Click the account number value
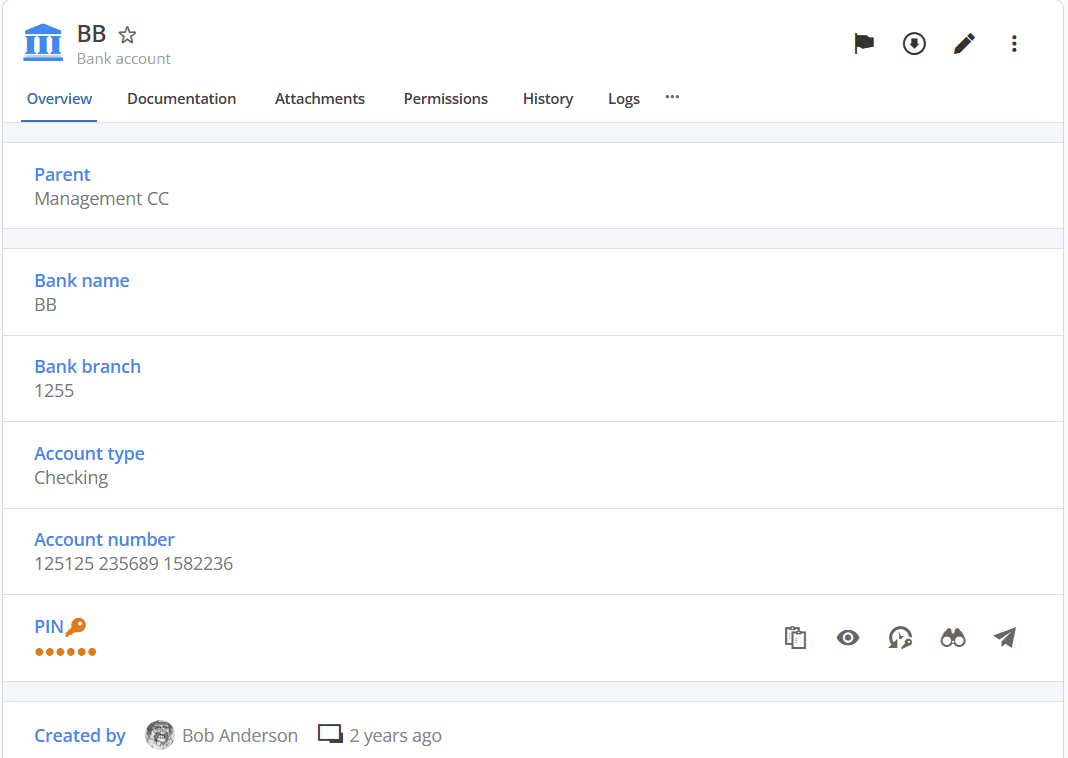 point(133,564)
